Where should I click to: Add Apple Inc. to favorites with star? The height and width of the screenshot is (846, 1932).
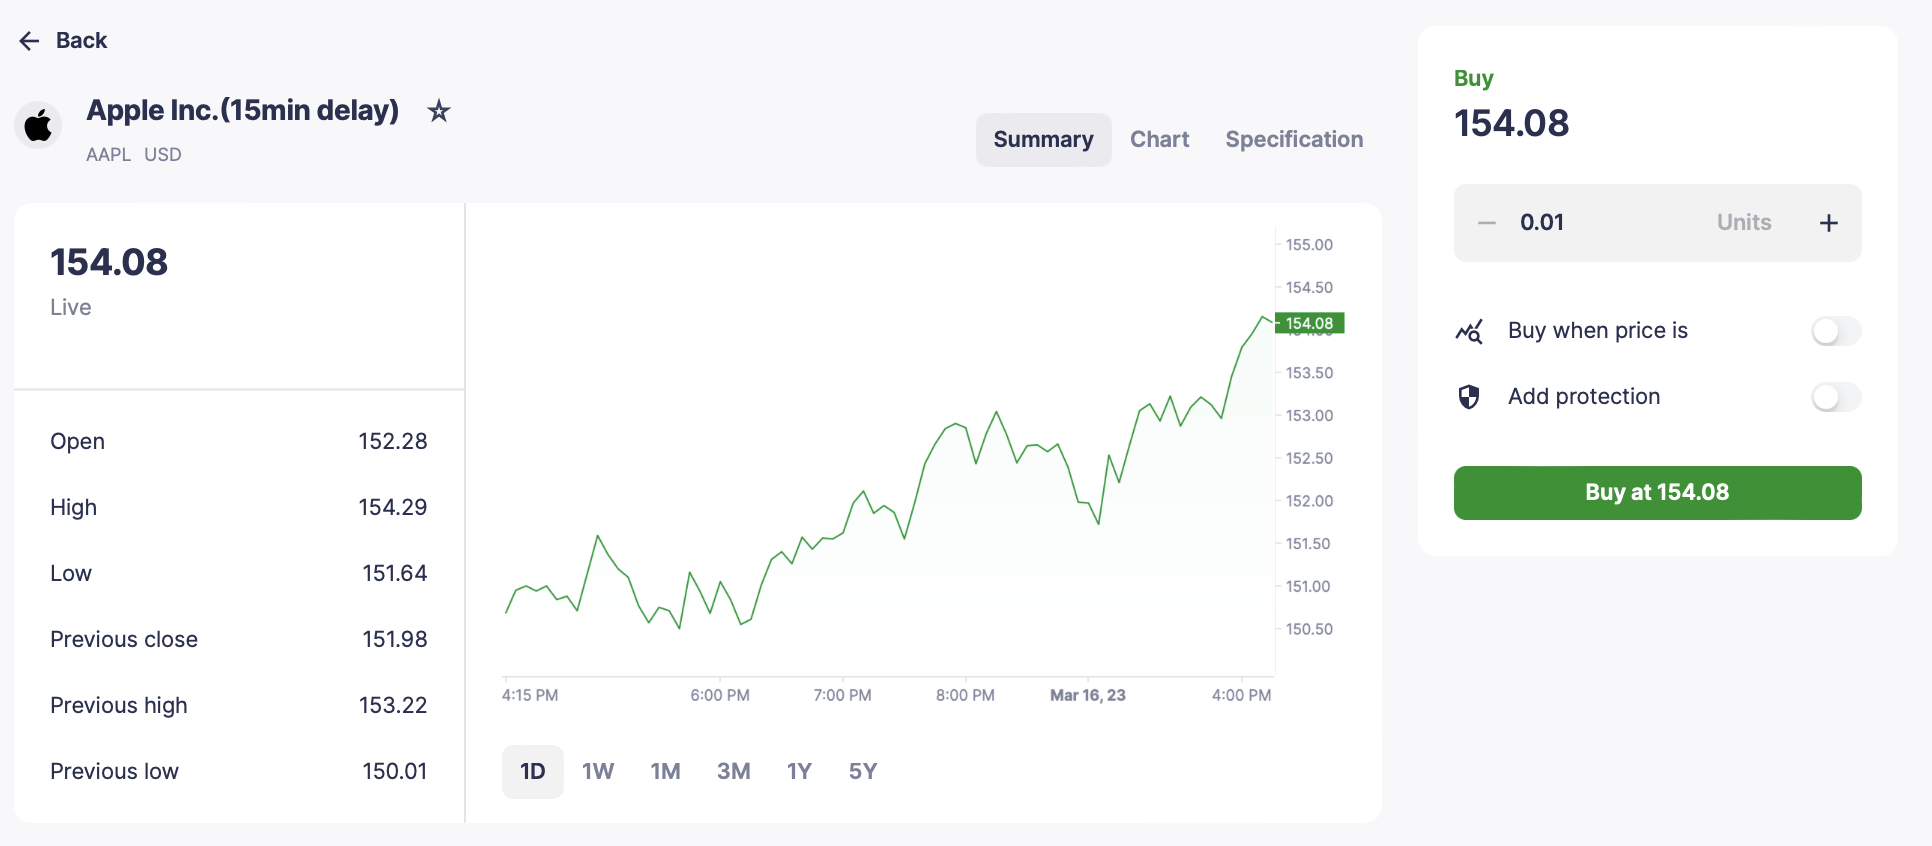click(x=438, y=111)
